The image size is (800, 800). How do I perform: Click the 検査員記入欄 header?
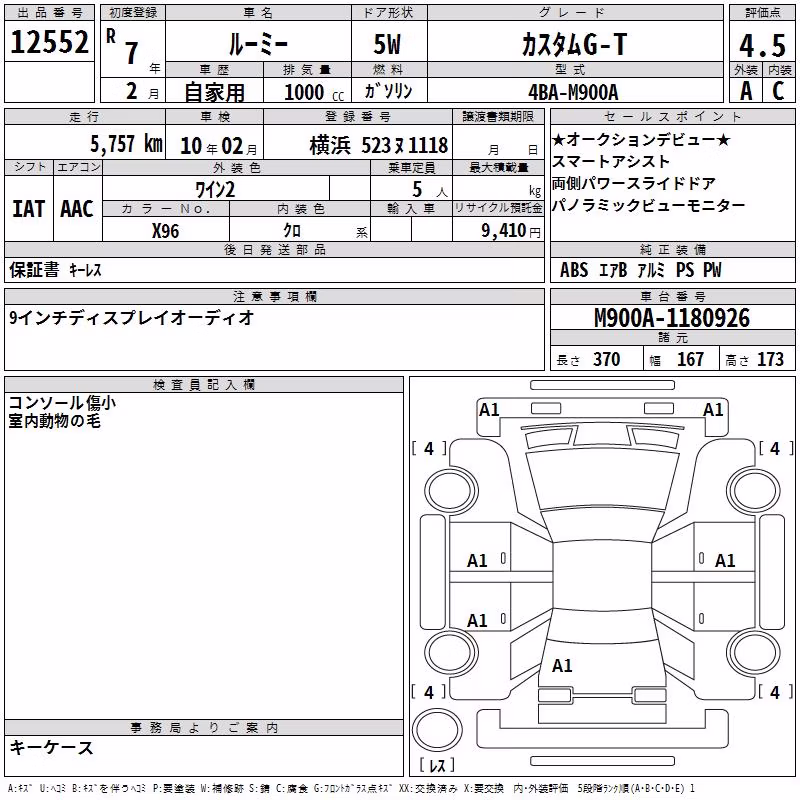click(x=204, y=385)
